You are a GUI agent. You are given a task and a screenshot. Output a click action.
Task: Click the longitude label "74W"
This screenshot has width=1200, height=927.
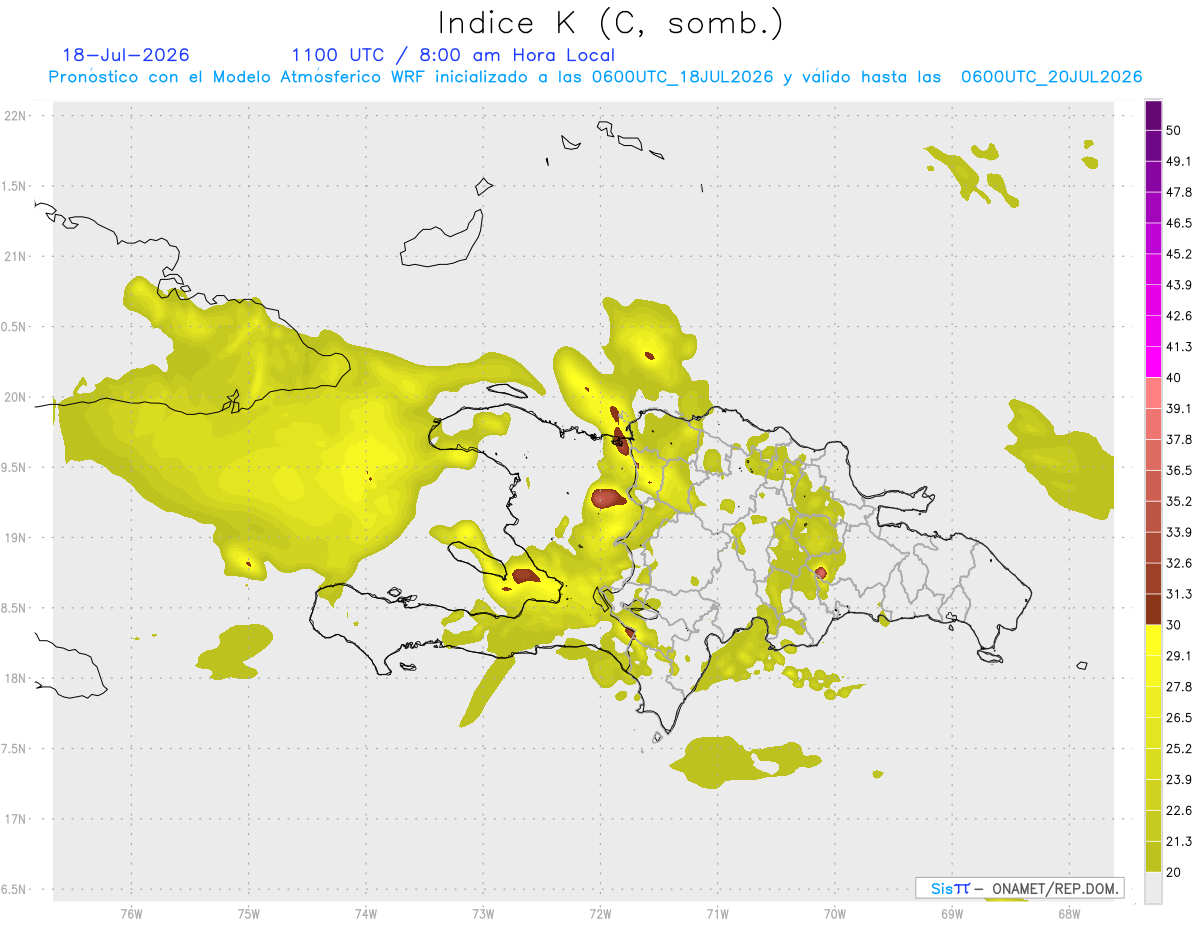coord(366,914)
